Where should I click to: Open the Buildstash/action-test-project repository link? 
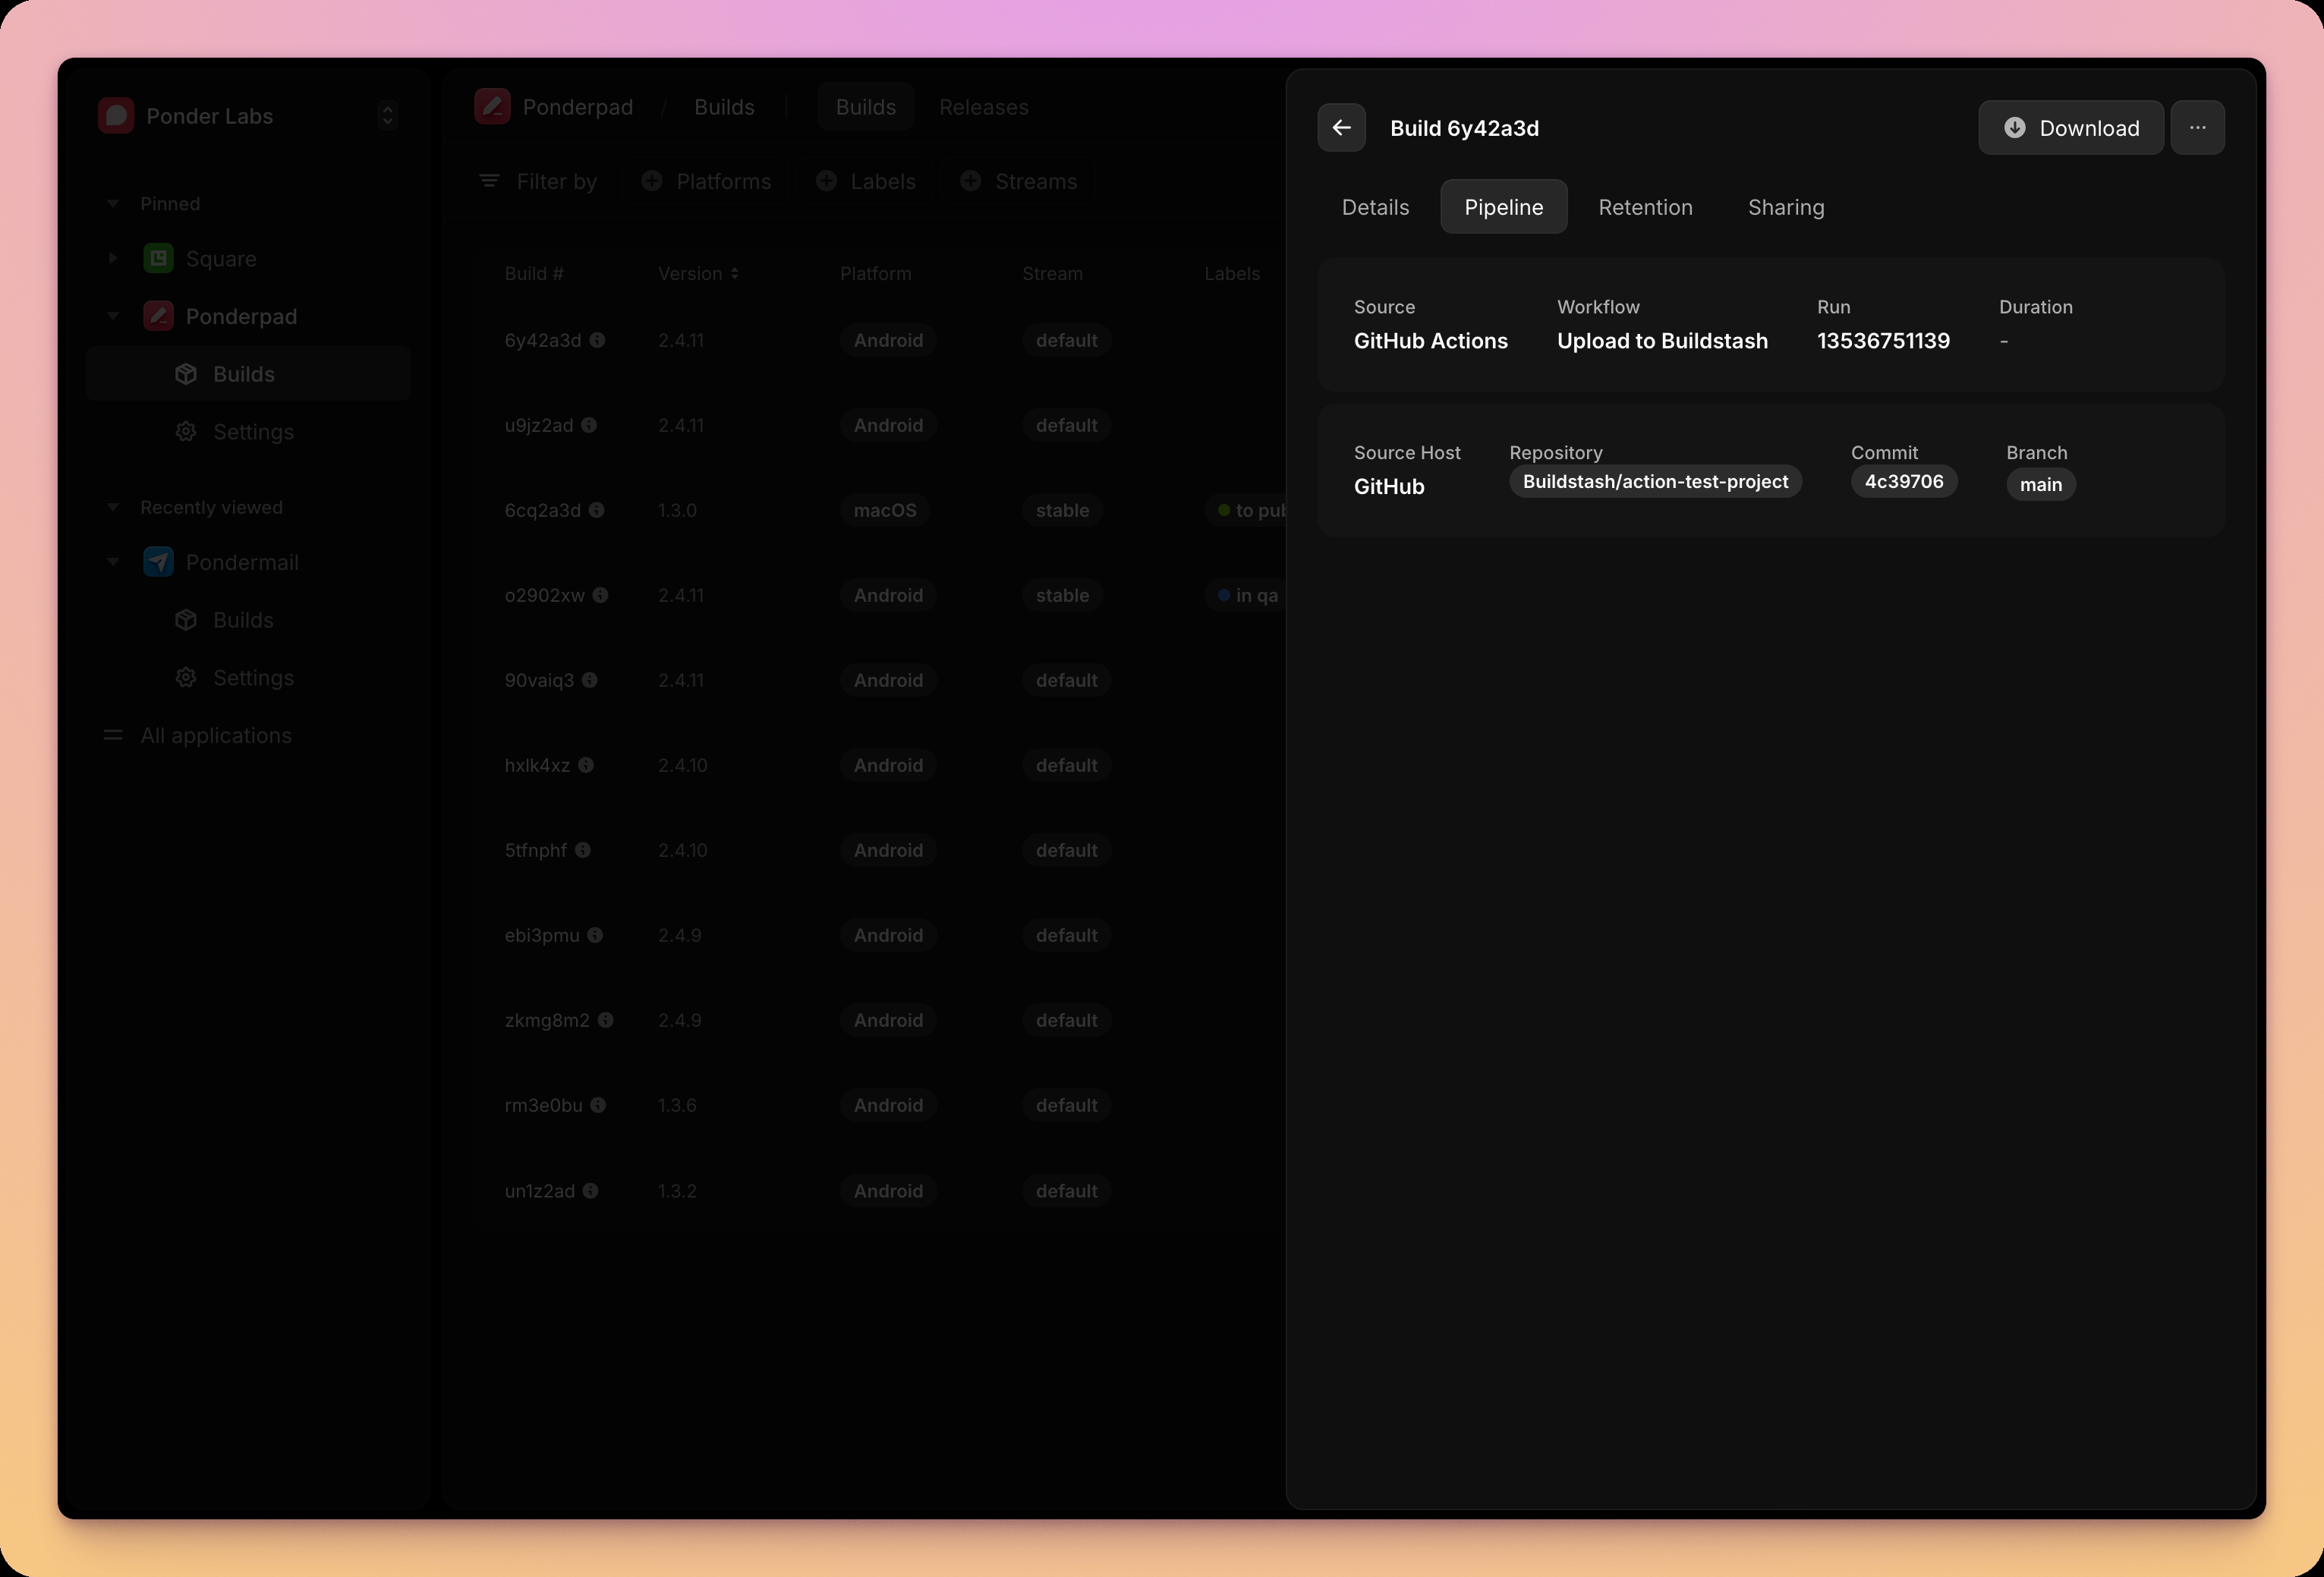point(1655,482)
